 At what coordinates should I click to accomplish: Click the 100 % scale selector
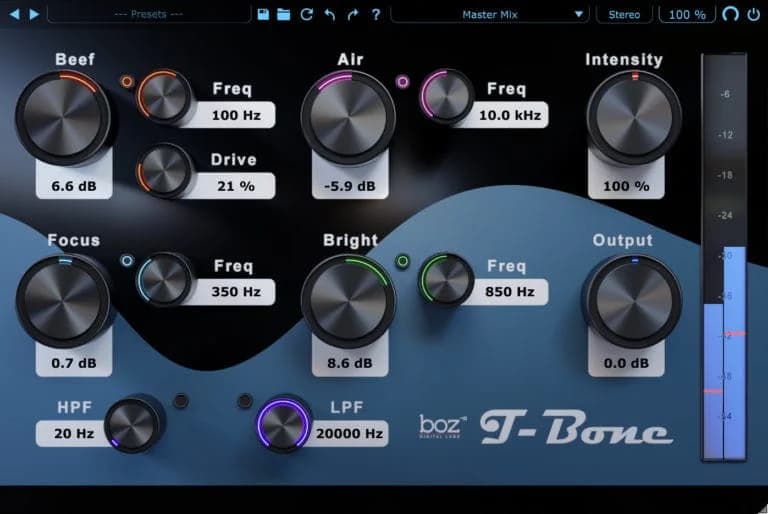point(687,14)
